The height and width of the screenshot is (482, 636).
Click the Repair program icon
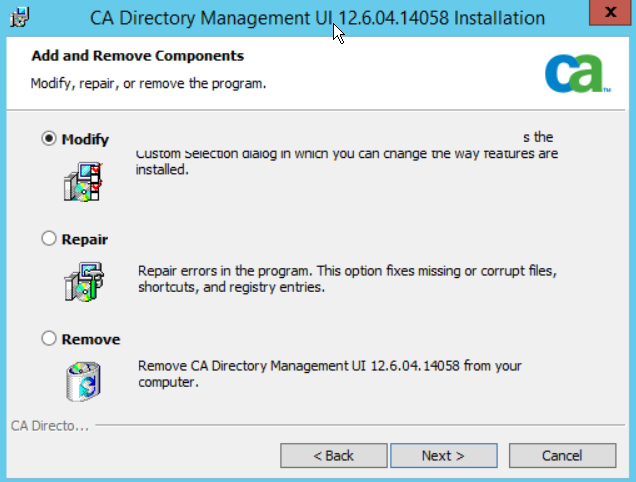(x=83, y=280)
